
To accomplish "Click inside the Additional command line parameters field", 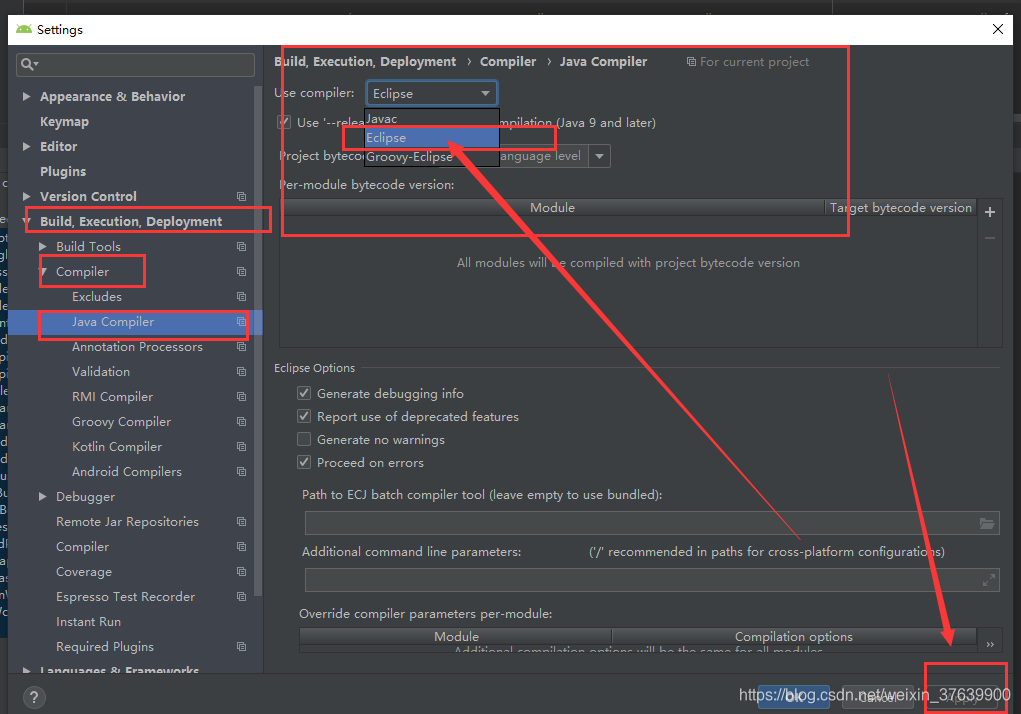I will [x=600, y=579].
